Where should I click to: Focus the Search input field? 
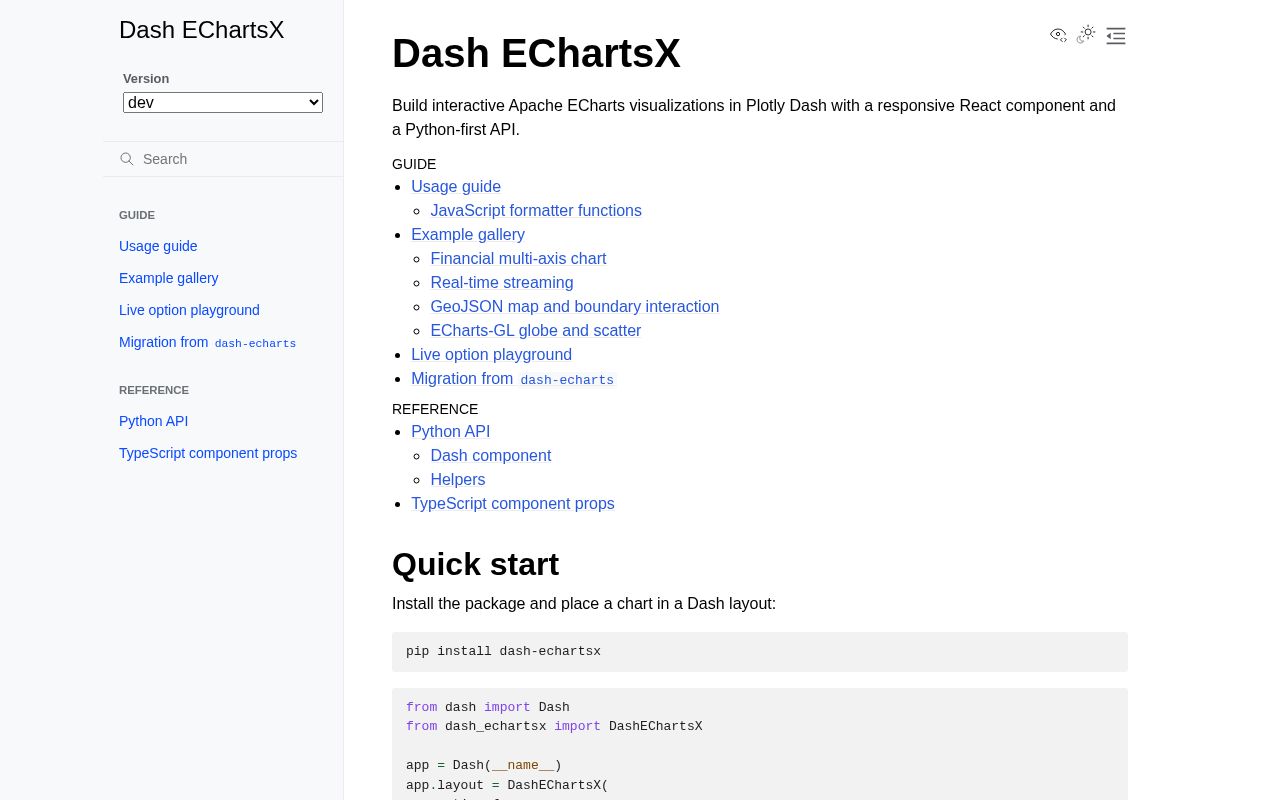[223, 159]
